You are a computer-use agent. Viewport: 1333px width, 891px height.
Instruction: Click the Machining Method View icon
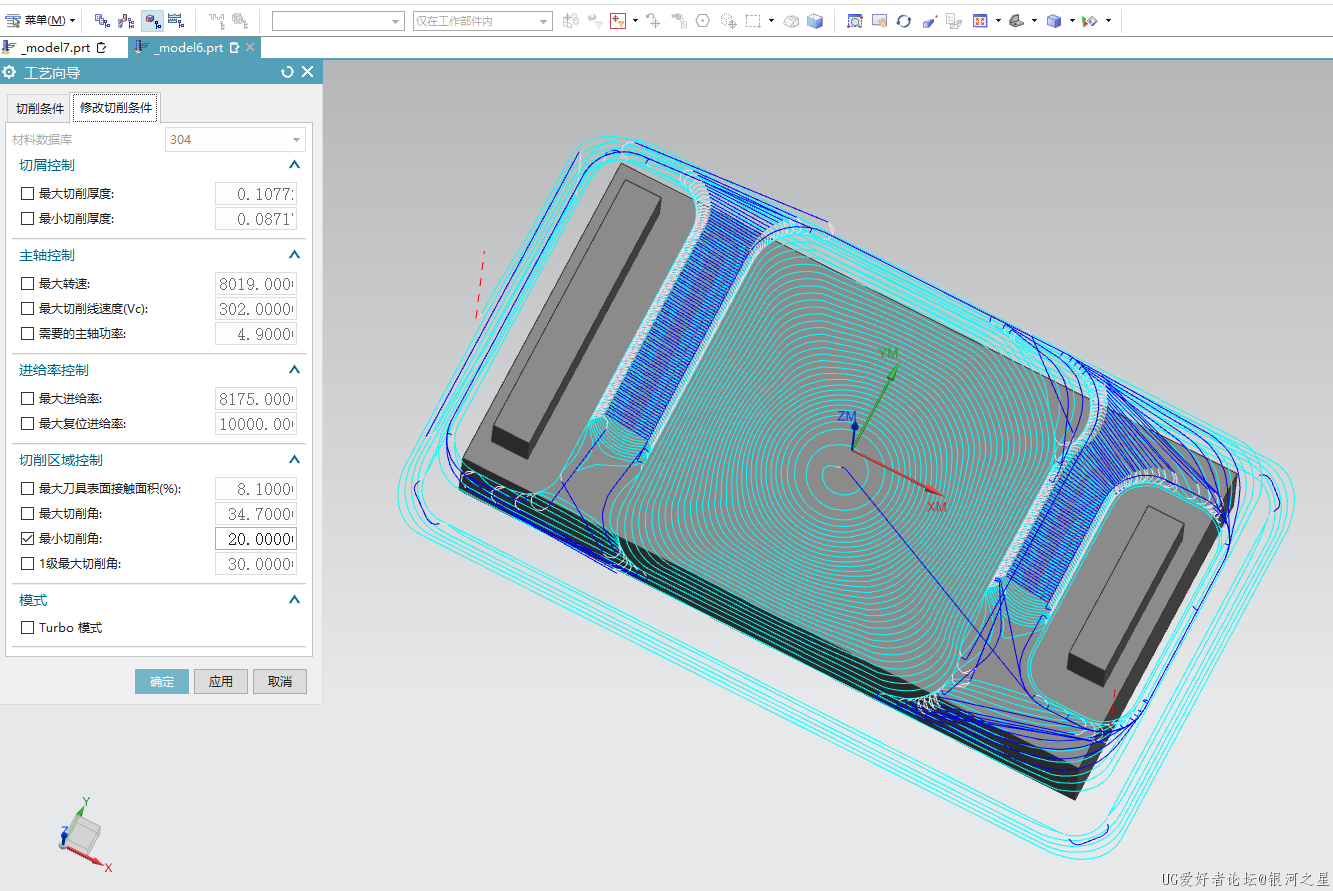(x=176, y=20)
